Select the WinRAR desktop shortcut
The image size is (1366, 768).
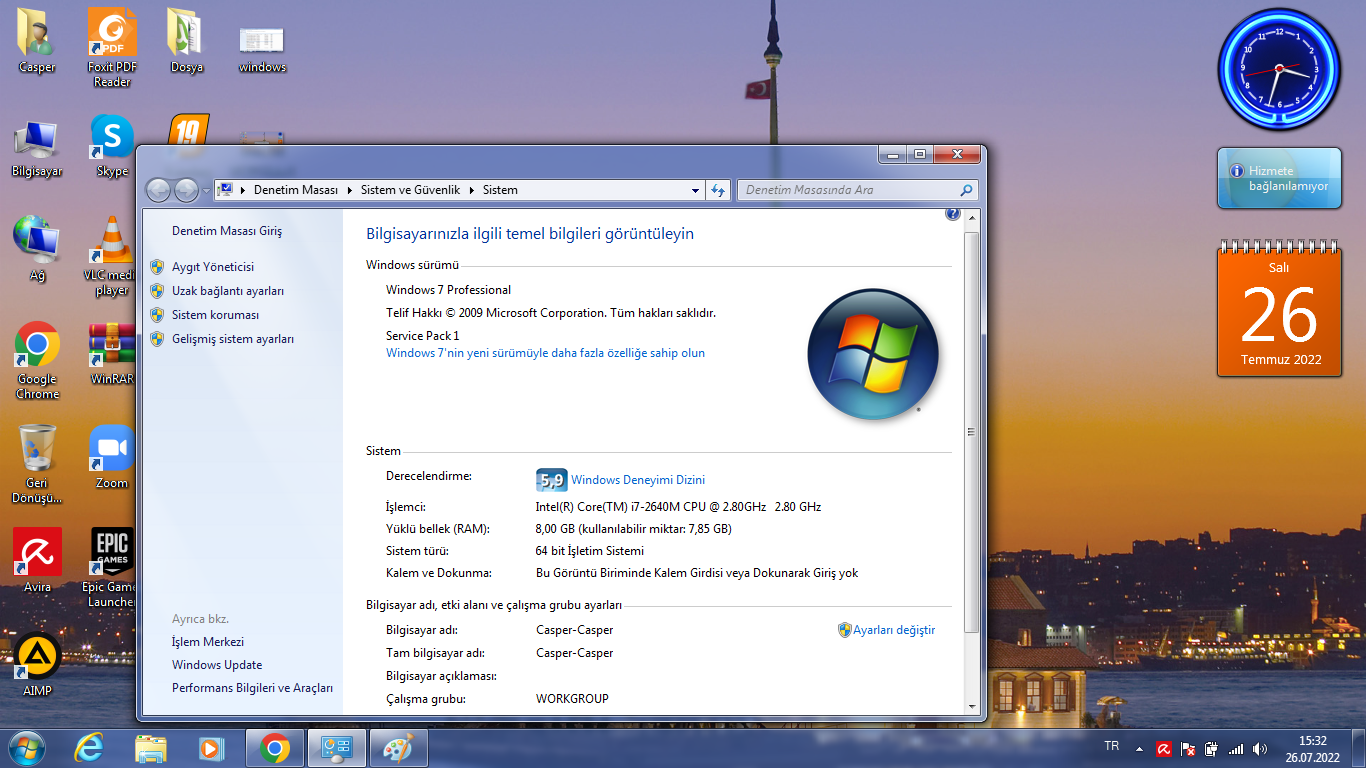coord(112,352)
